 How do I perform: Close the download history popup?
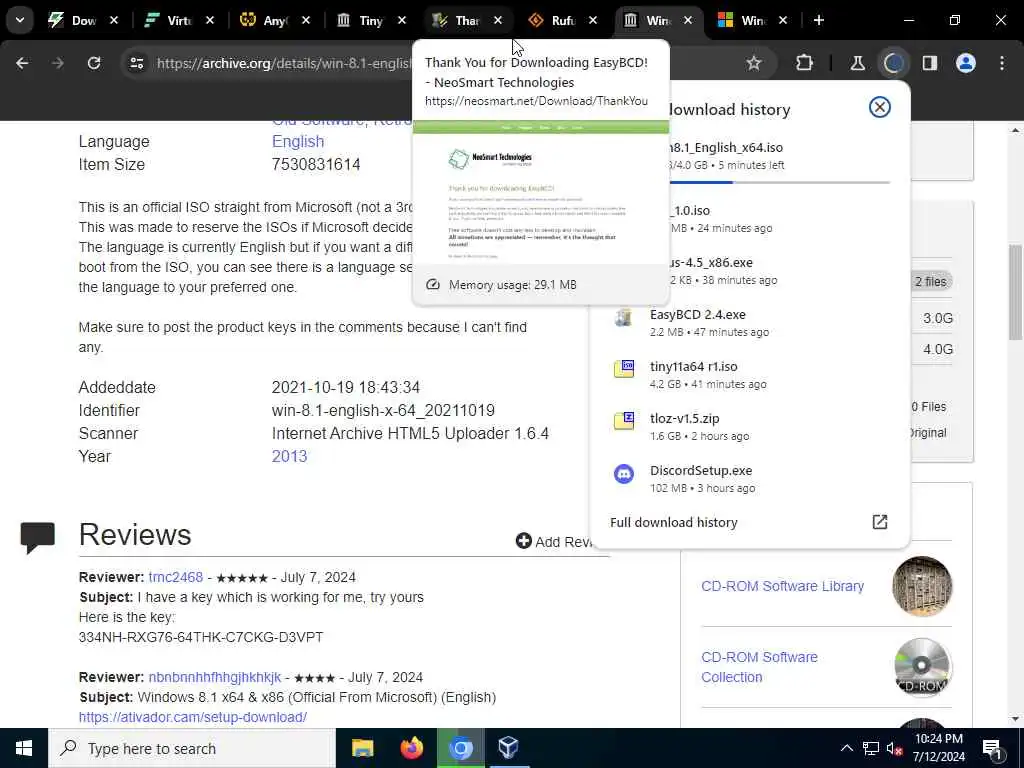pos(880,107)
